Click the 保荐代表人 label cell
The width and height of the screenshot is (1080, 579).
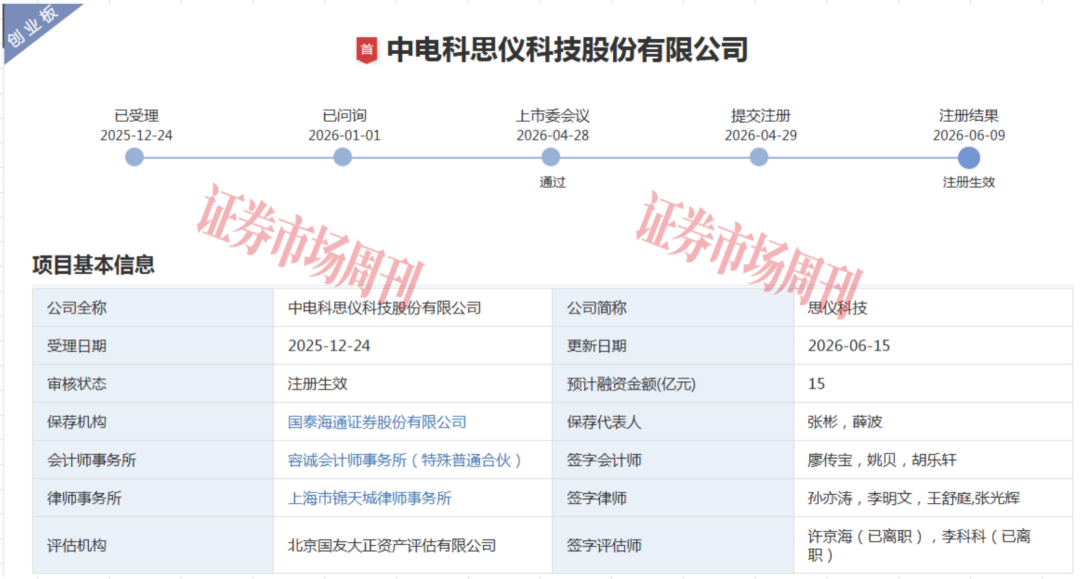point(673,422)
